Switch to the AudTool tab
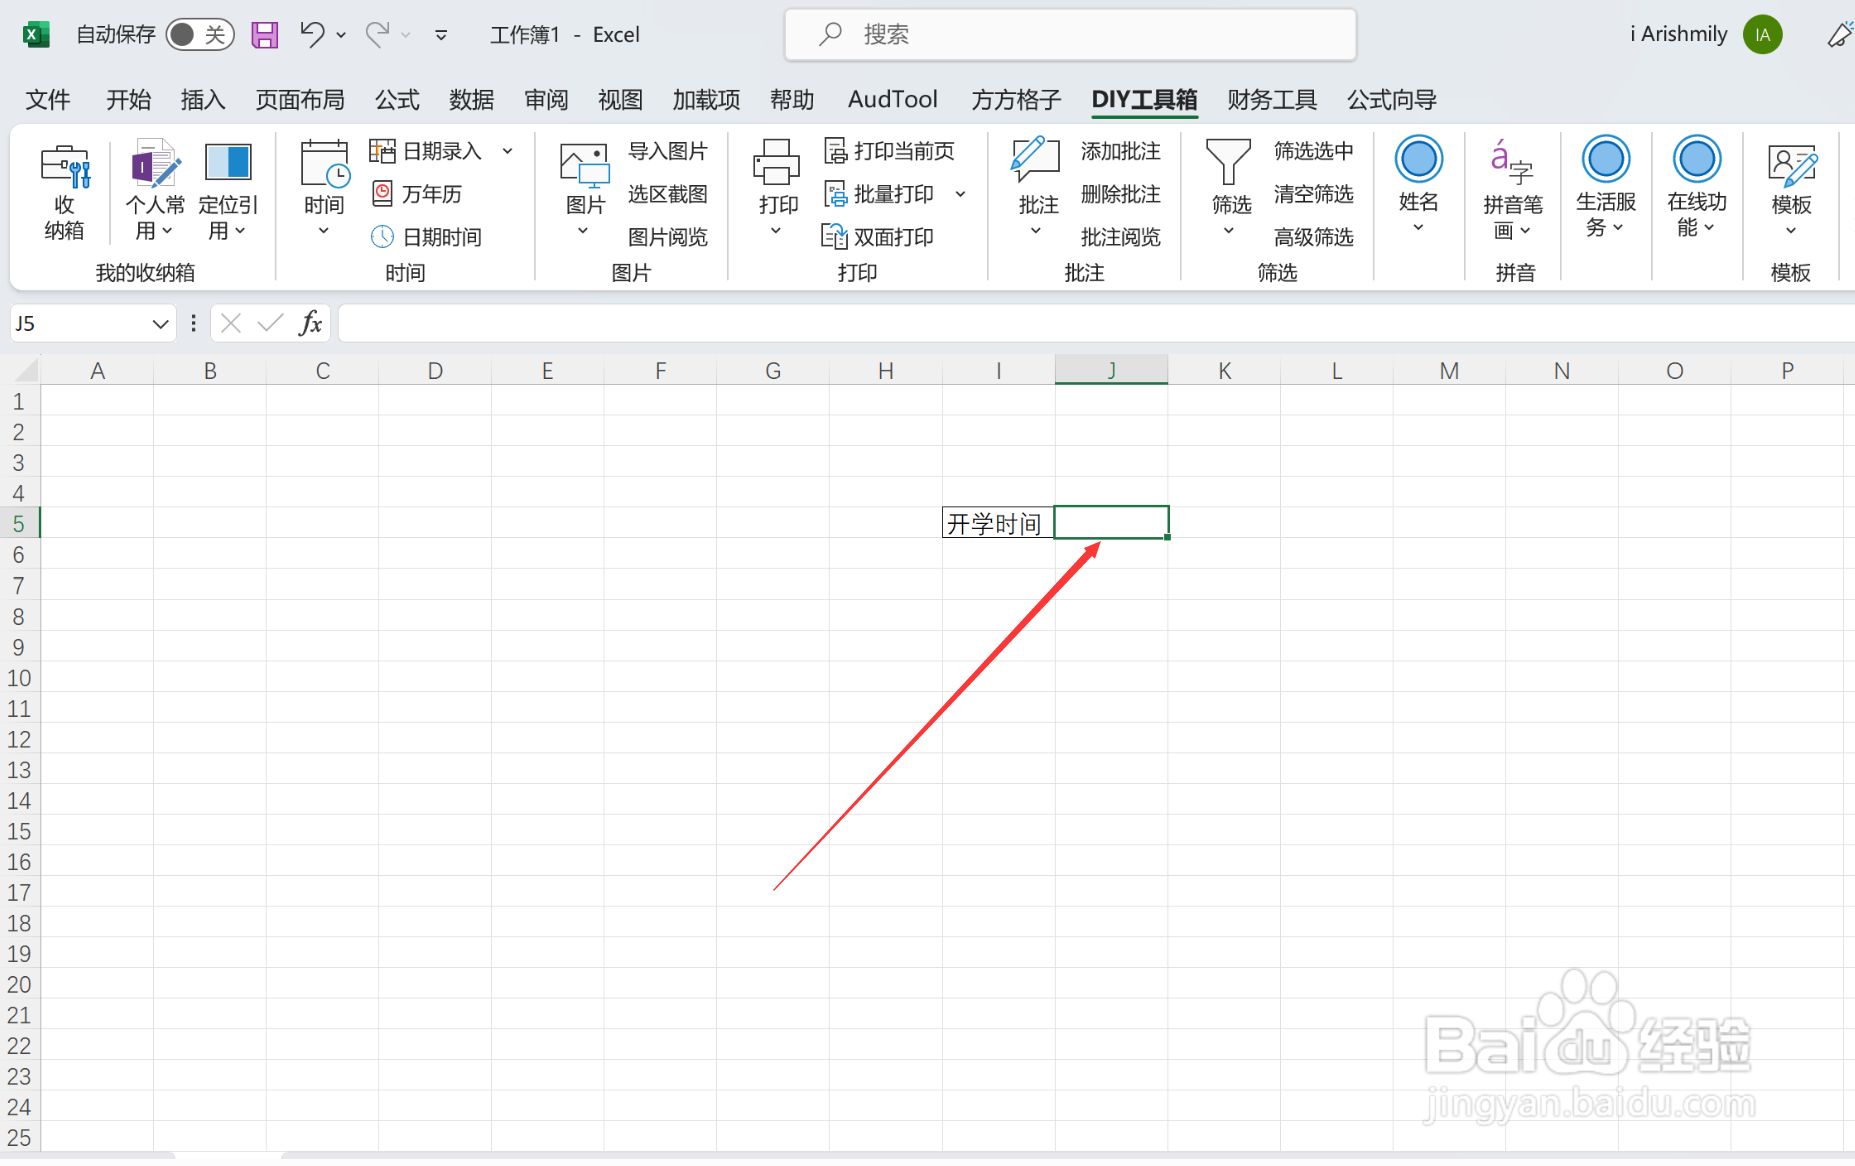The image size is (1855, 1166). coord(893,100)
